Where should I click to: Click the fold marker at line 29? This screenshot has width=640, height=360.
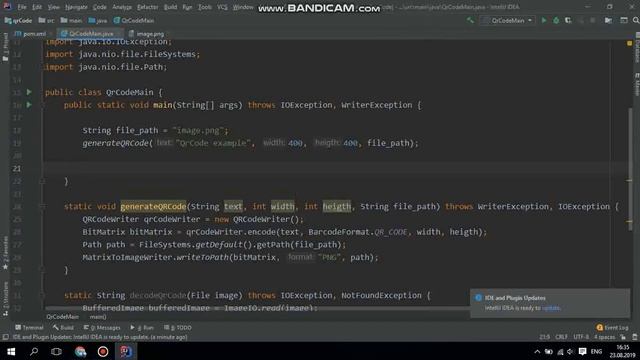[42, 270]
